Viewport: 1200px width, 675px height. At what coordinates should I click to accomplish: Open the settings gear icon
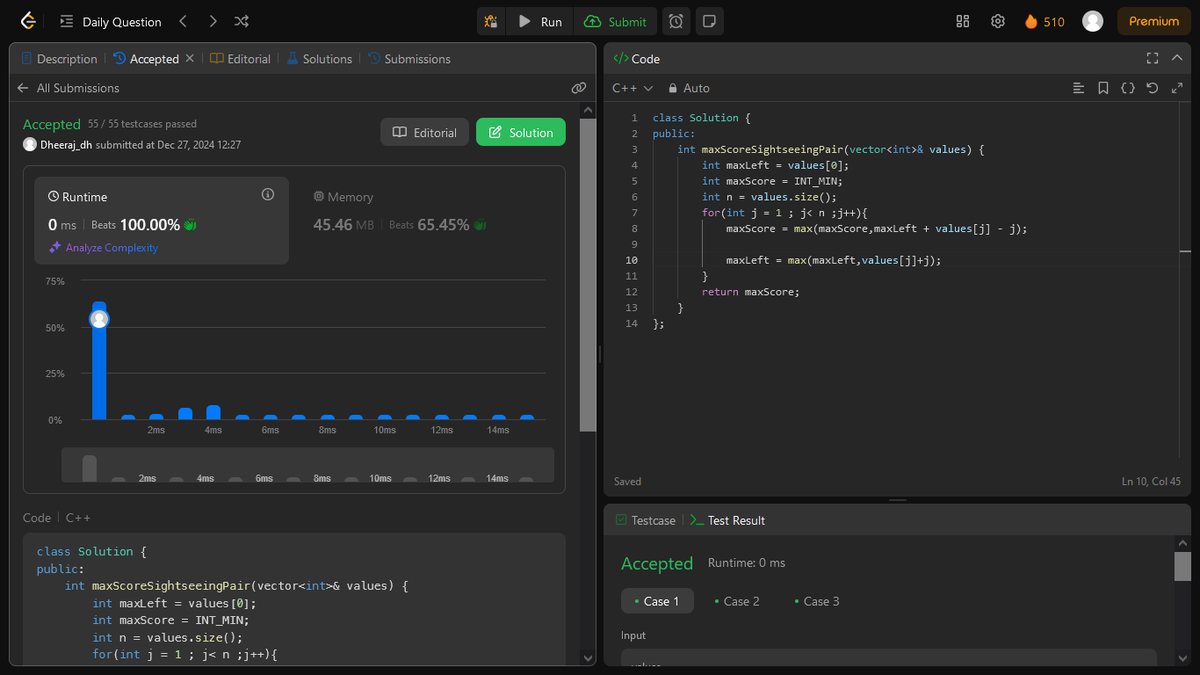997,21
